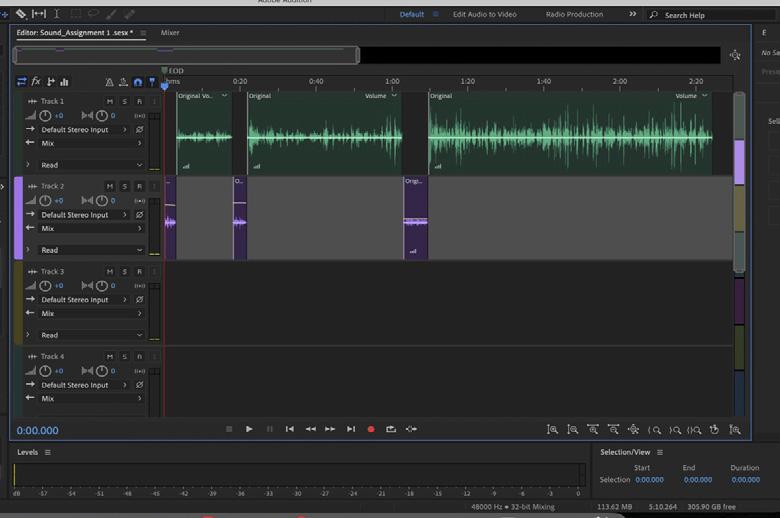
Task: Toggle loop playback in transport bar
Action: (391, 429)
